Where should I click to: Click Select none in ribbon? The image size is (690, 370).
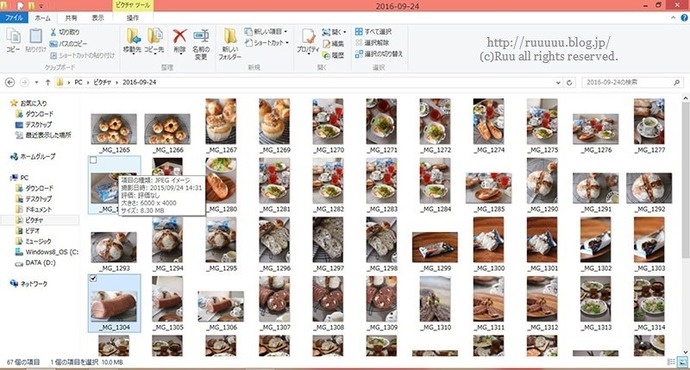click(372, 43)
